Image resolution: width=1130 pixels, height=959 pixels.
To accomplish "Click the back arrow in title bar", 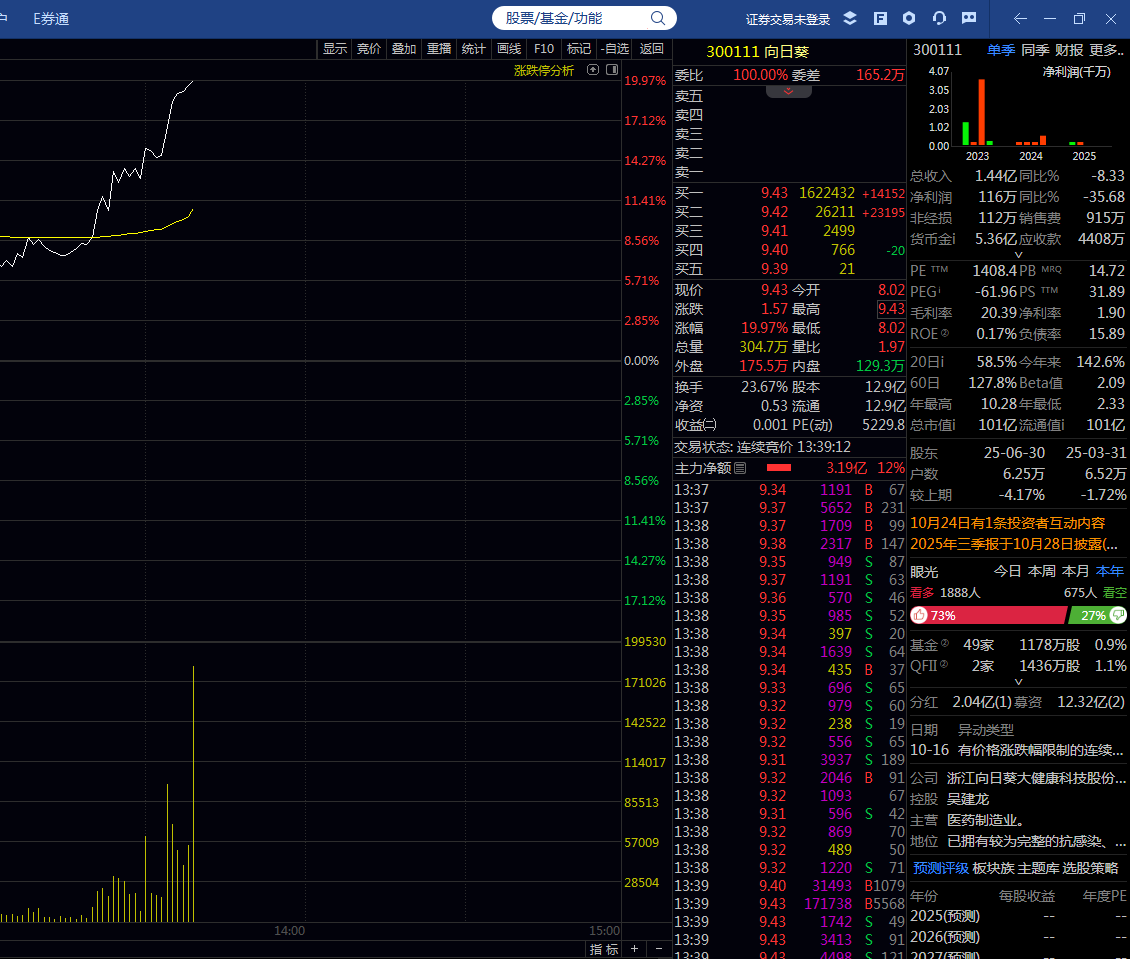I will coord(1020,19).
